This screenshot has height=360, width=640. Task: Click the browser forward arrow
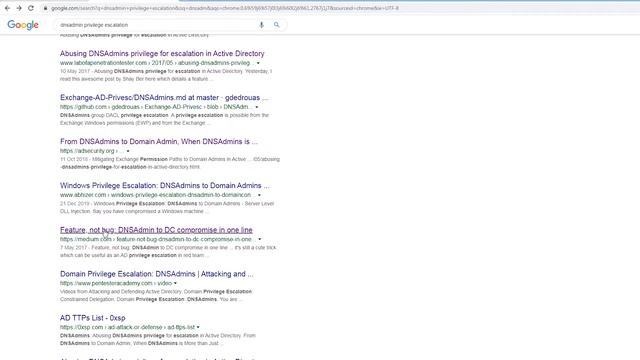[19, 8]
